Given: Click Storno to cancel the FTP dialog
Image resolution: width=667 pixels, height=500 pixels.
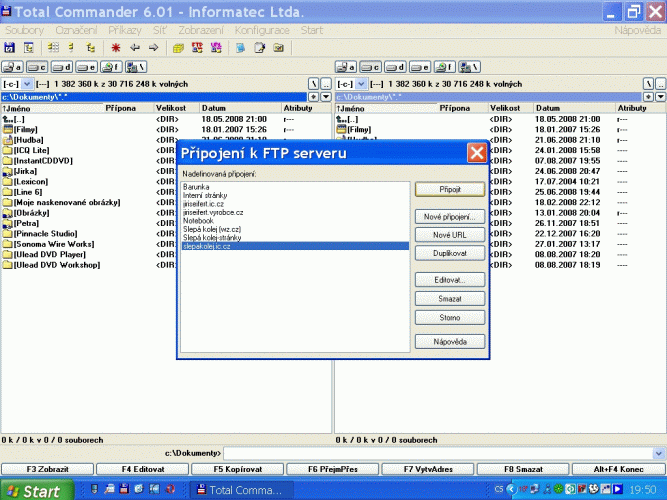Looking at the screenshot, I should pos(449,317).
